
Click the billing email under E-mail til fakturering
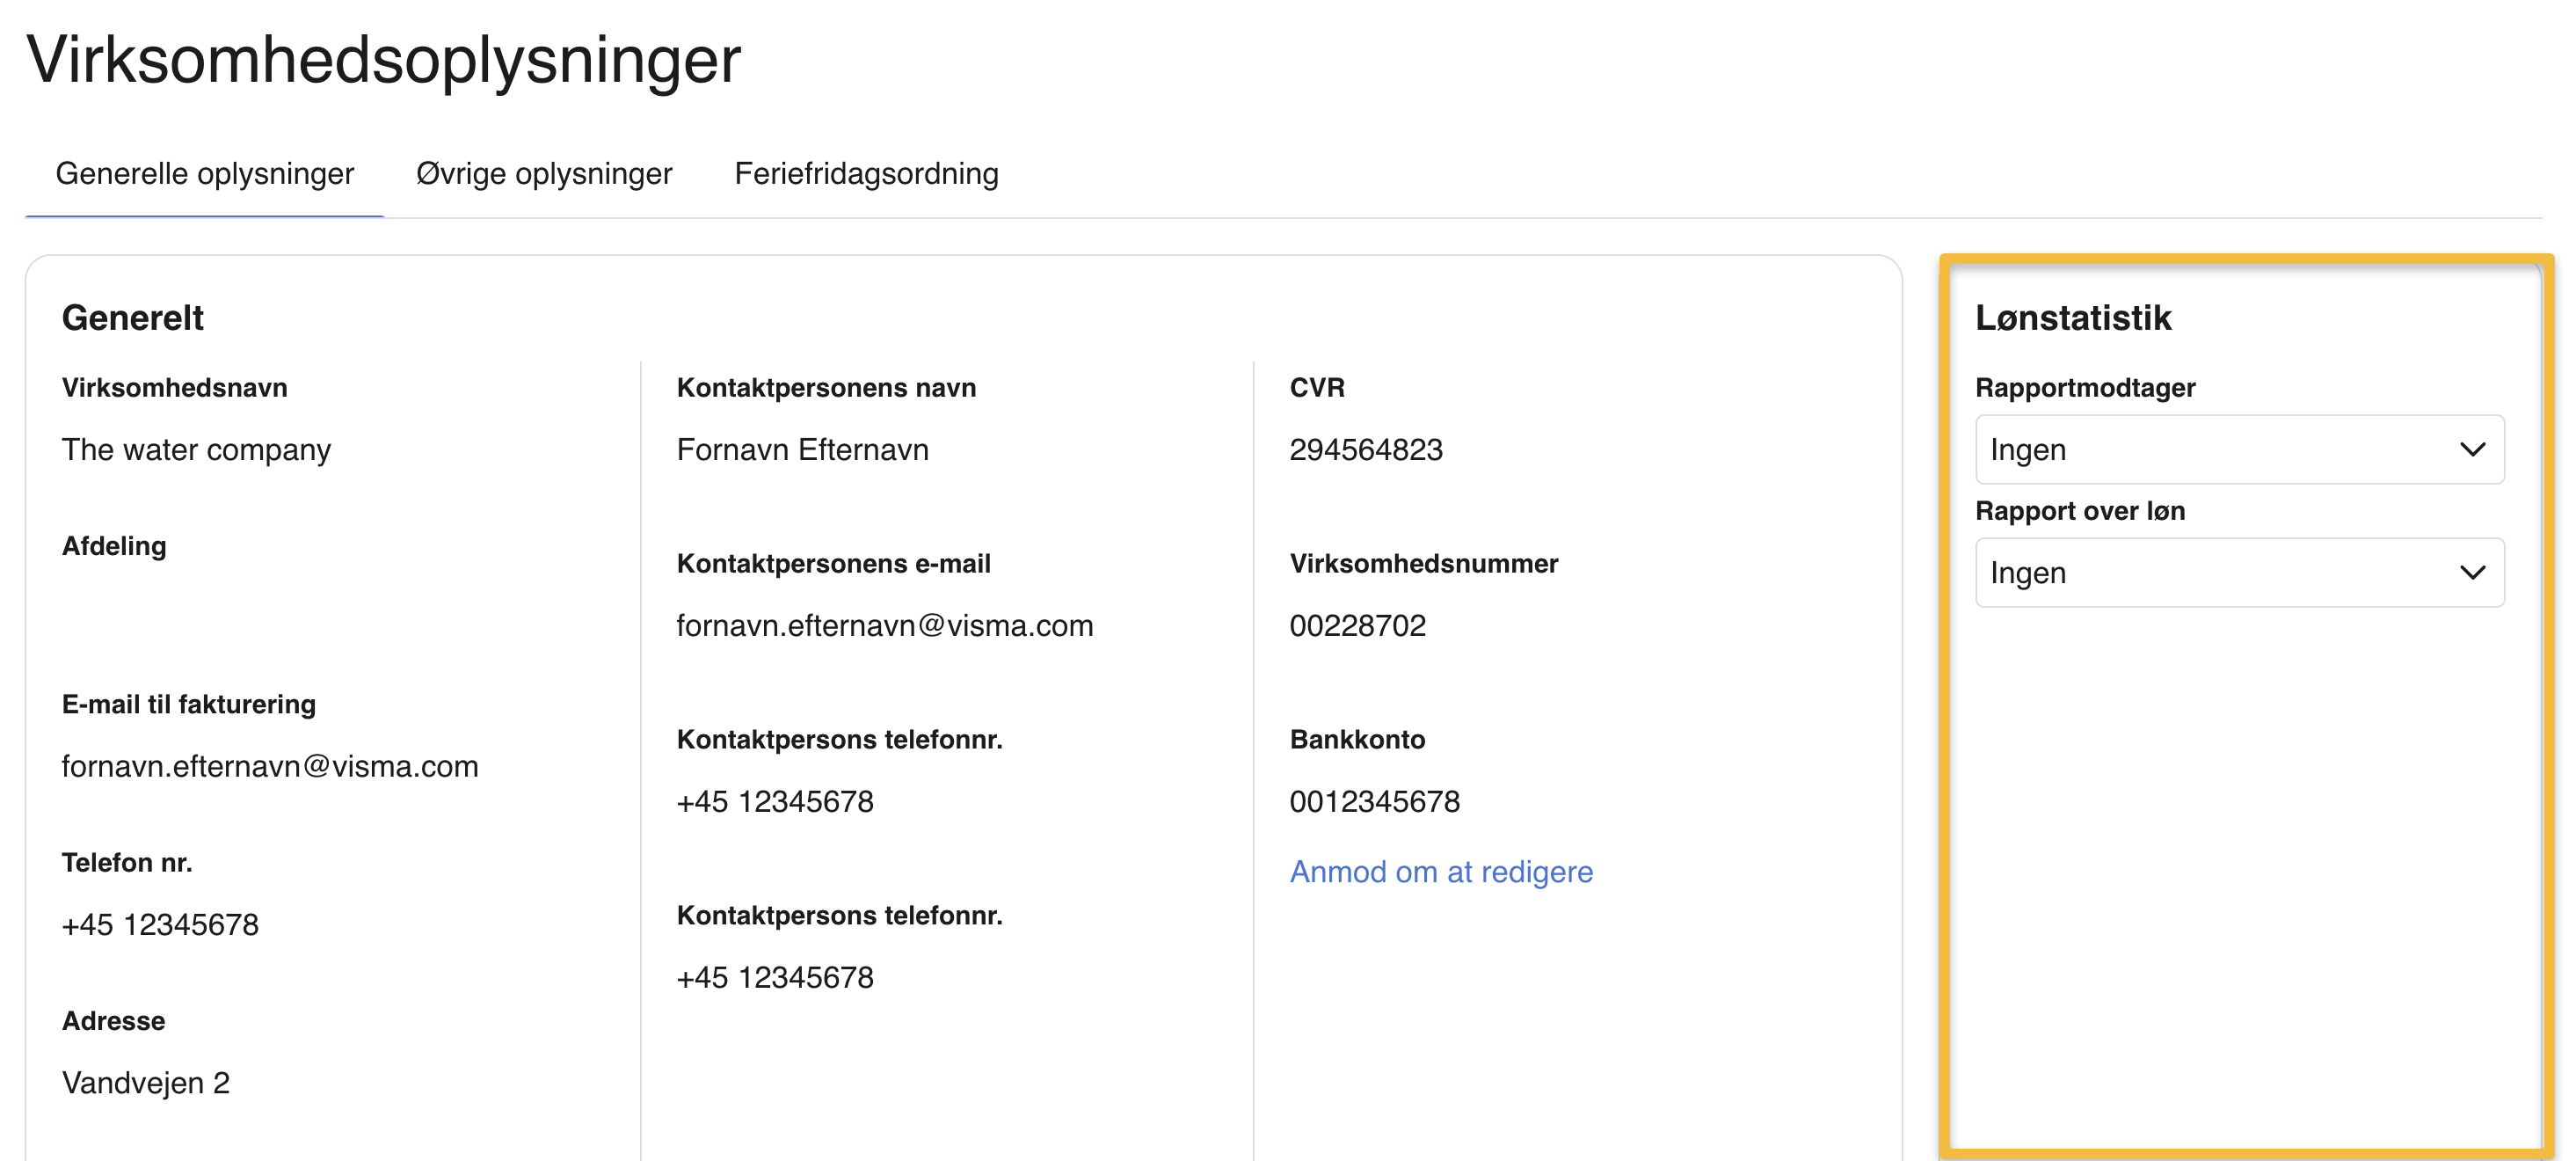(x=270, y=766)
